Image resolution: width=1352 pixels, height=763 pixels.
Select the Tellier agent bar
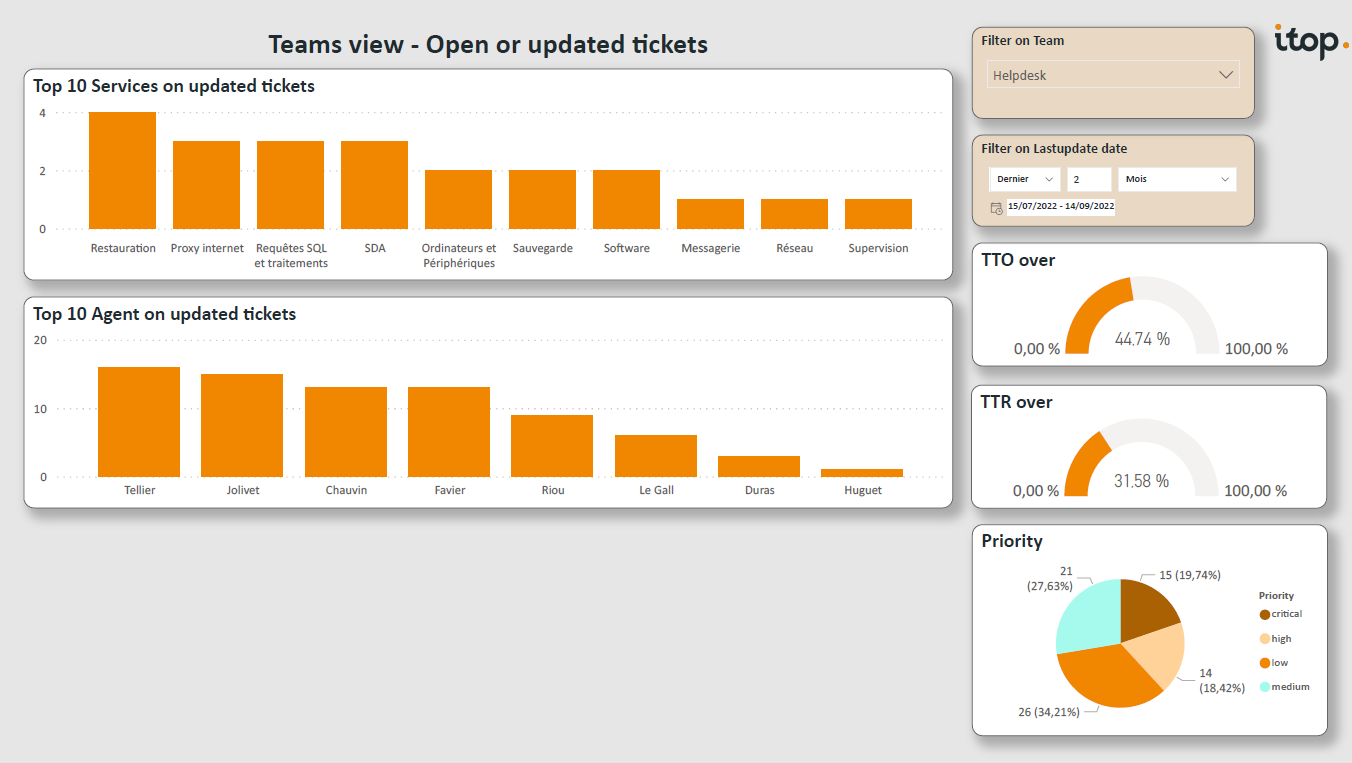[139, 422]
